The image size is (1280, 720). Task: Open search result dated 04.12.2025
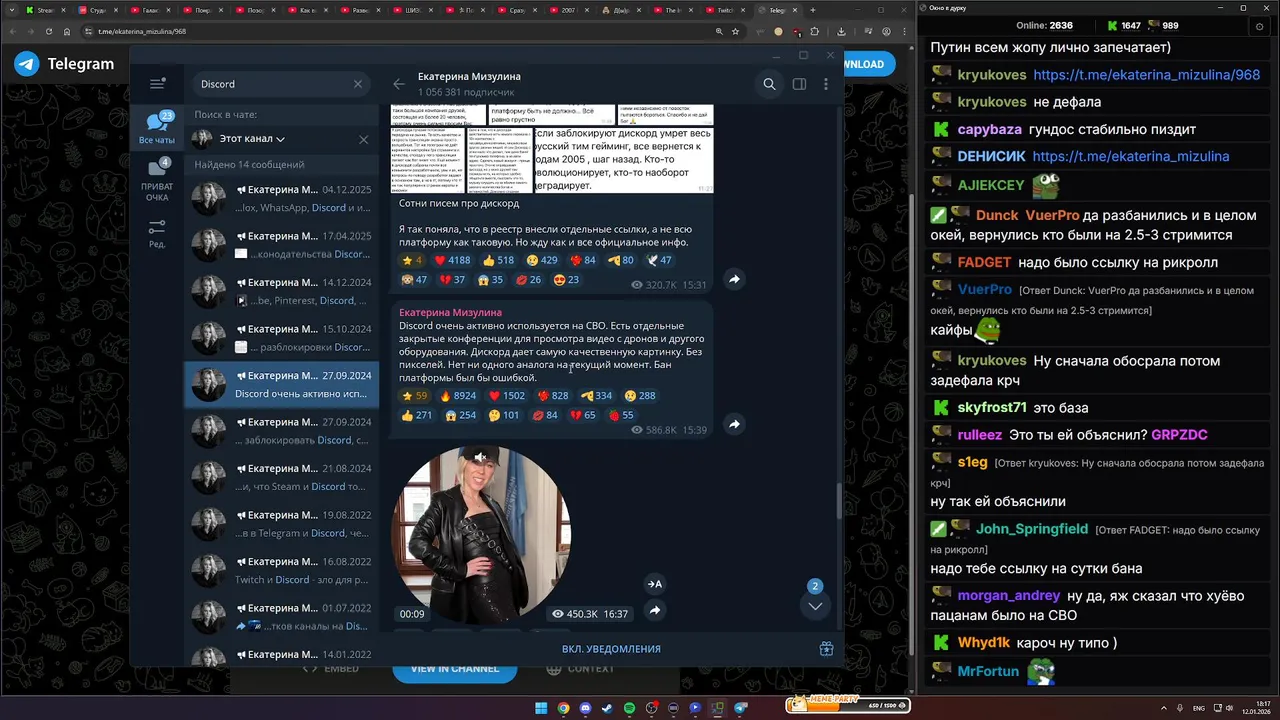coord(282,198)
